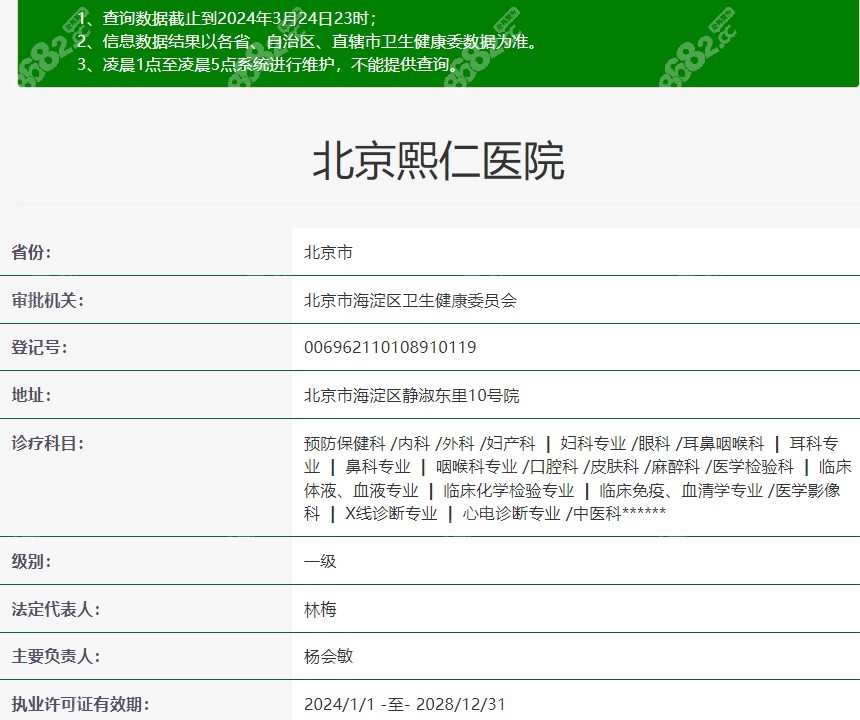Select the 主要负责人 label

point(56,656)
